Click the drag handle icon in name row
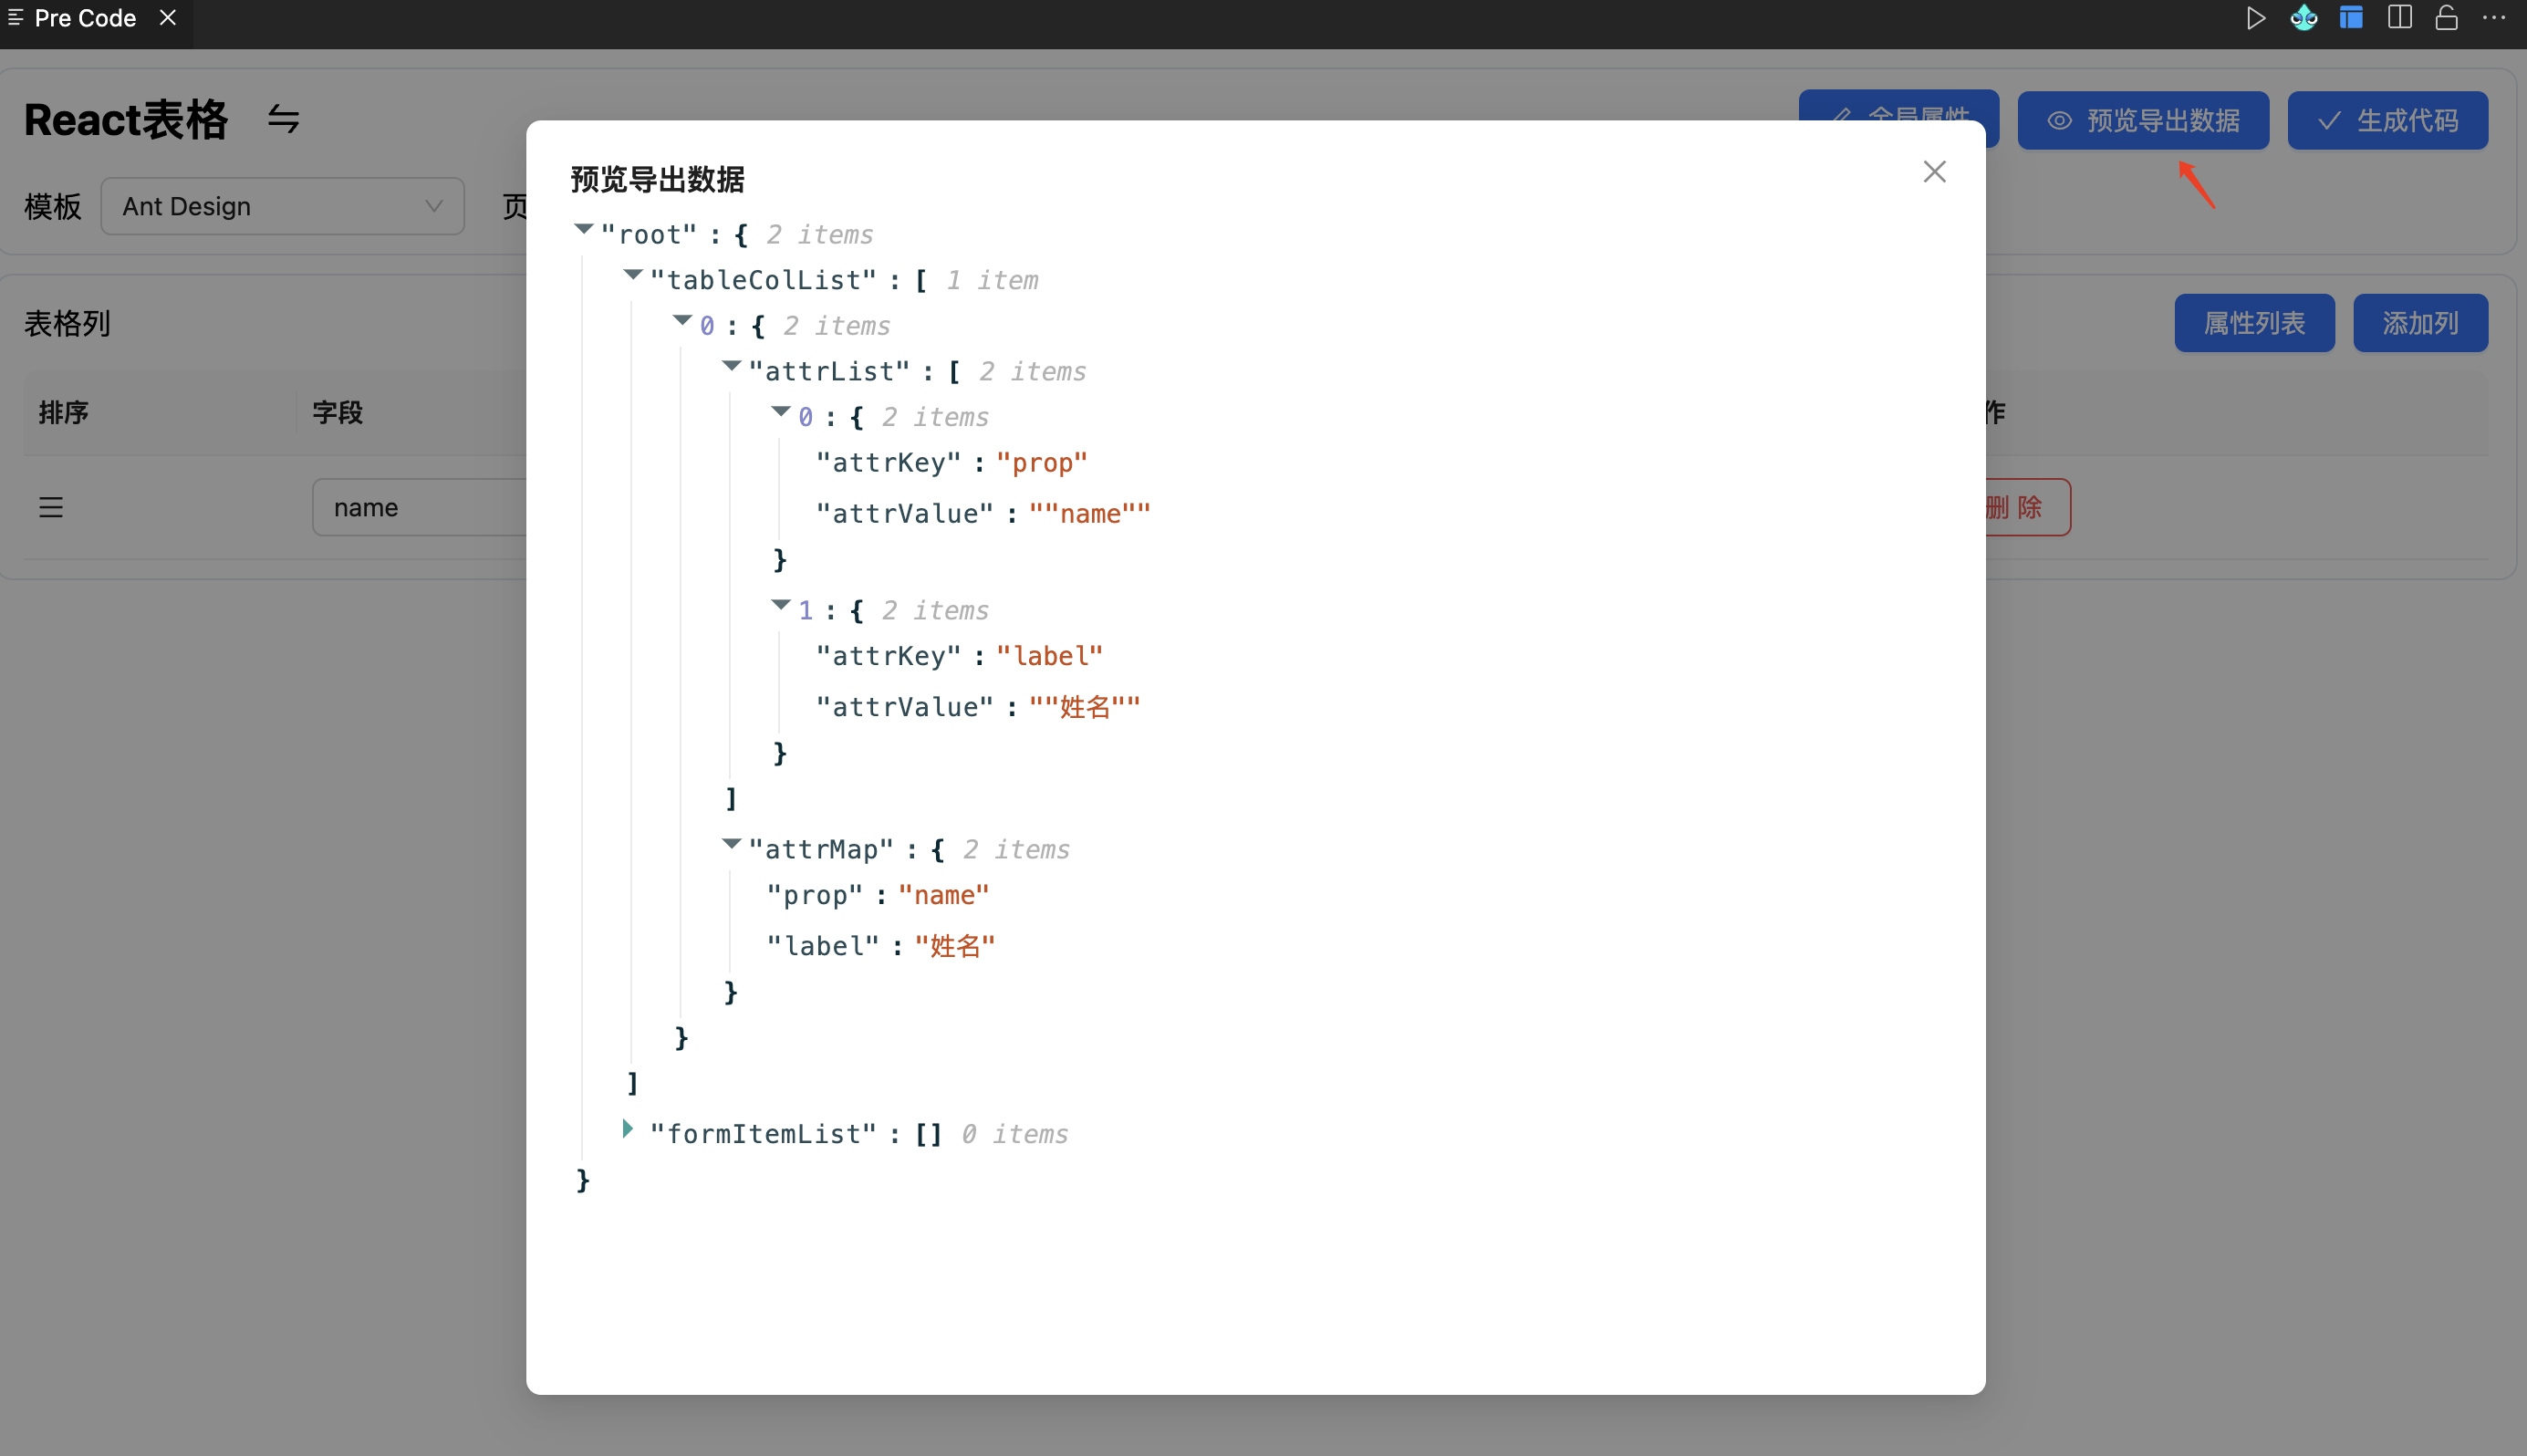This screenshot has height=1456, width=2527. pyautogui.click(x=51, y=508)
